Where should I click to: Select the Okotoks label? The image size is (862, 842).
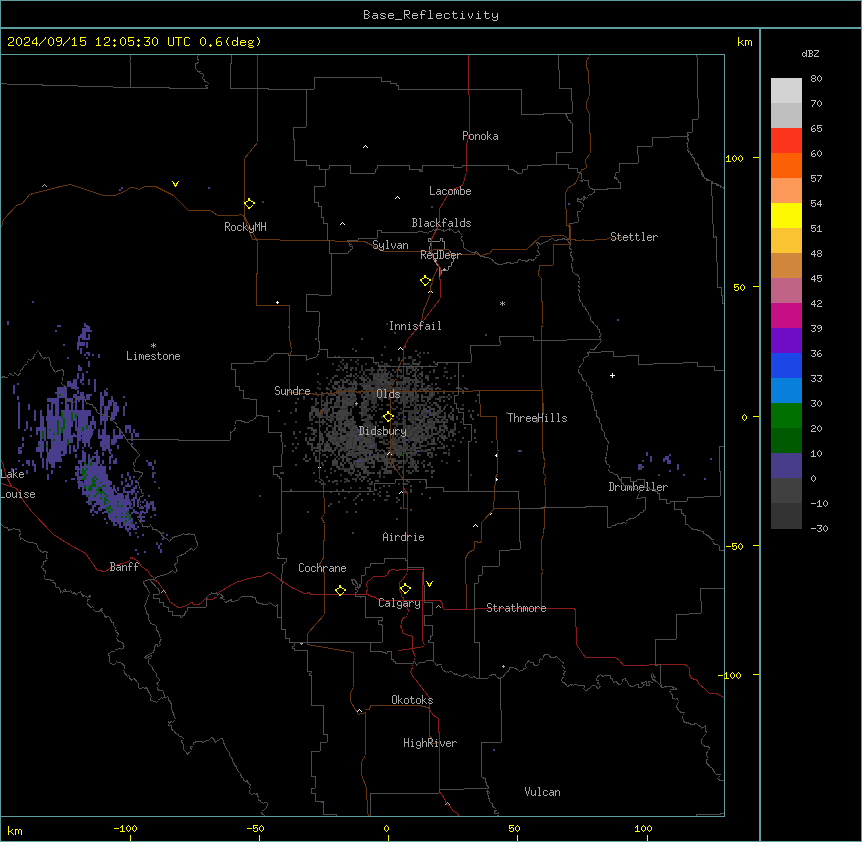412,700
